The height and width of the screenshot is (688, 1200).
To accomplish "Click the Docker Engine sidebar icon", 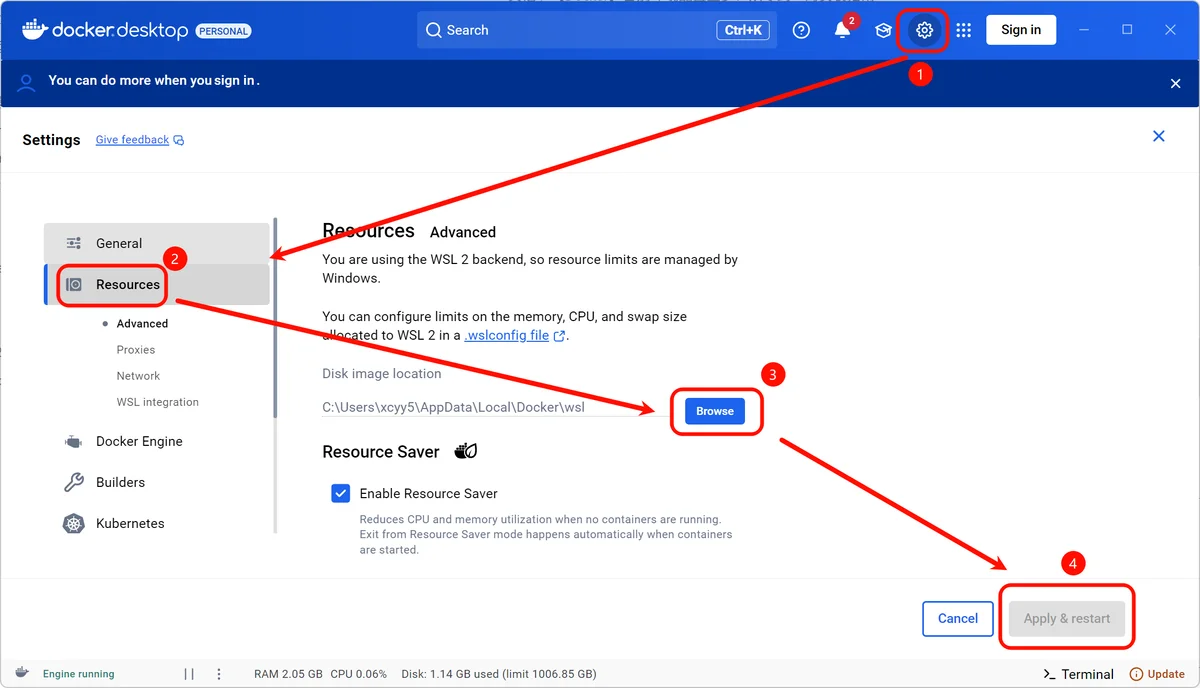I will (74, 442).
